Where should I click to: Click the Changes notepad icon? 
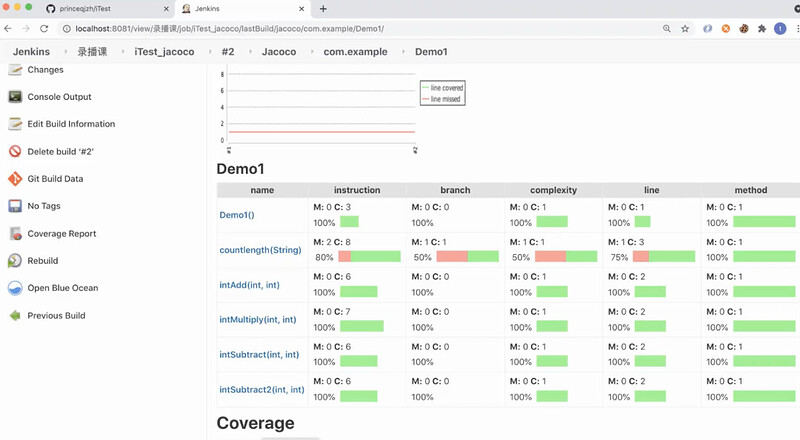point(15,69)
